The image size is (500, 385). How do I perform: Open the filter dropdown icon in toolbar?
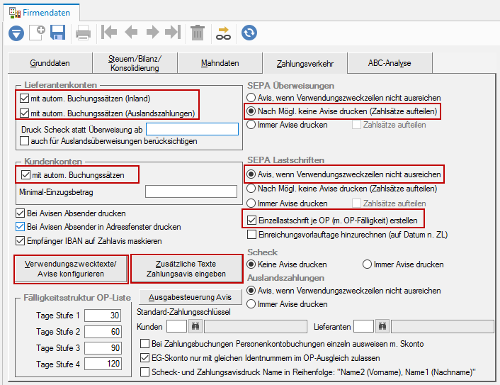point(16,33)
